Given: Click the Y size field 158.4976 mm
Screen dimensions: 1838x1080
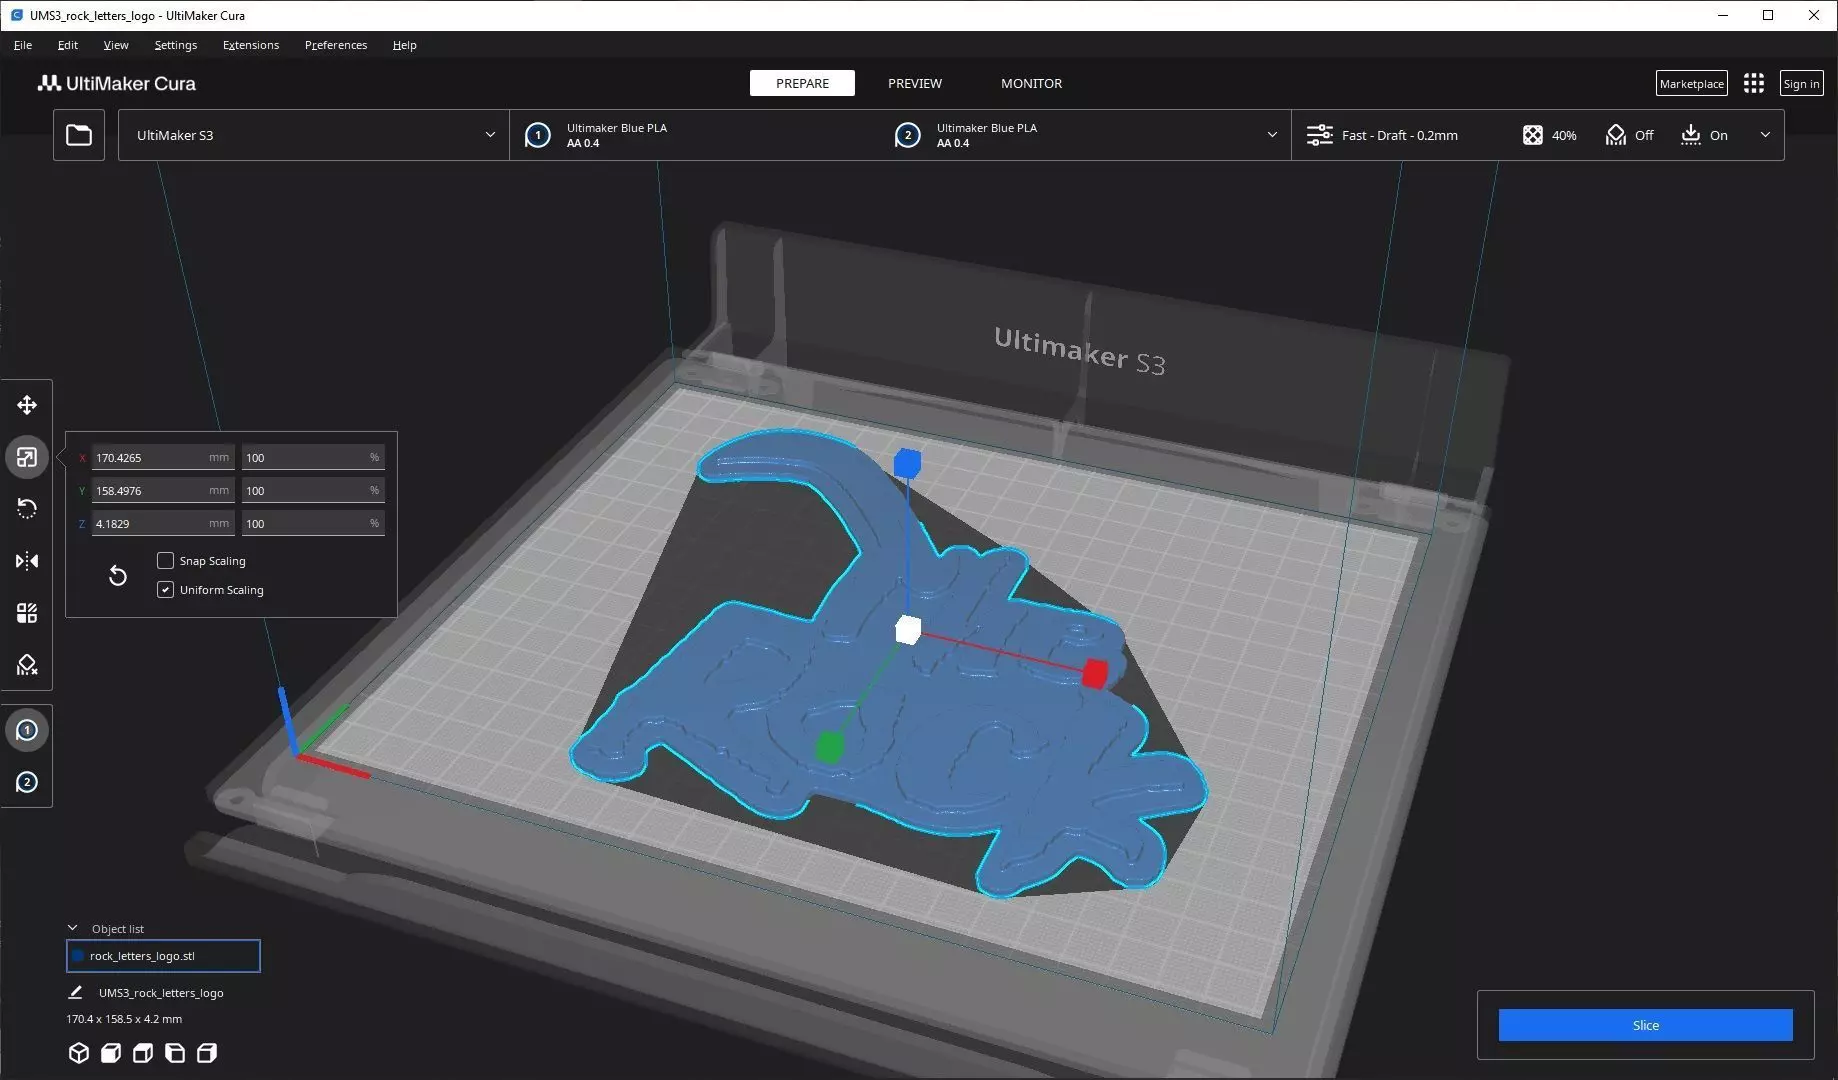Looking at the screenshot, I should (163, 490).
